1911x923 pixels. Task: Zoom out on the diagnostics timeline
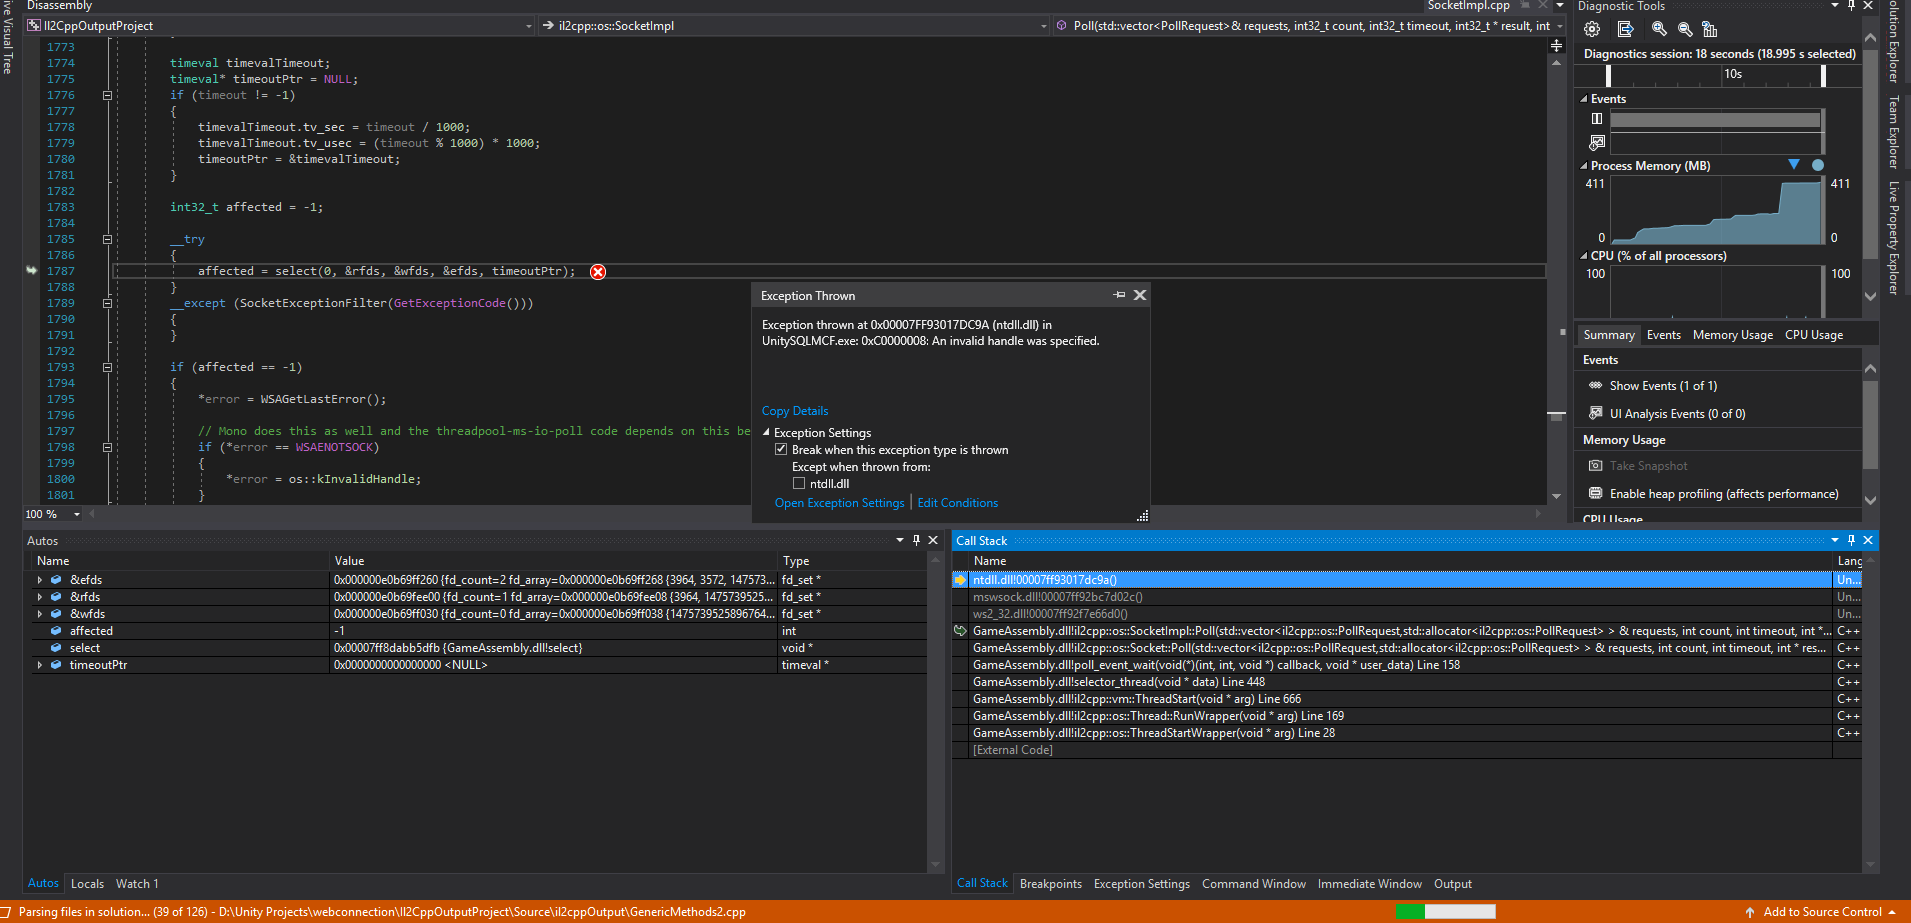click(1684, 29)
